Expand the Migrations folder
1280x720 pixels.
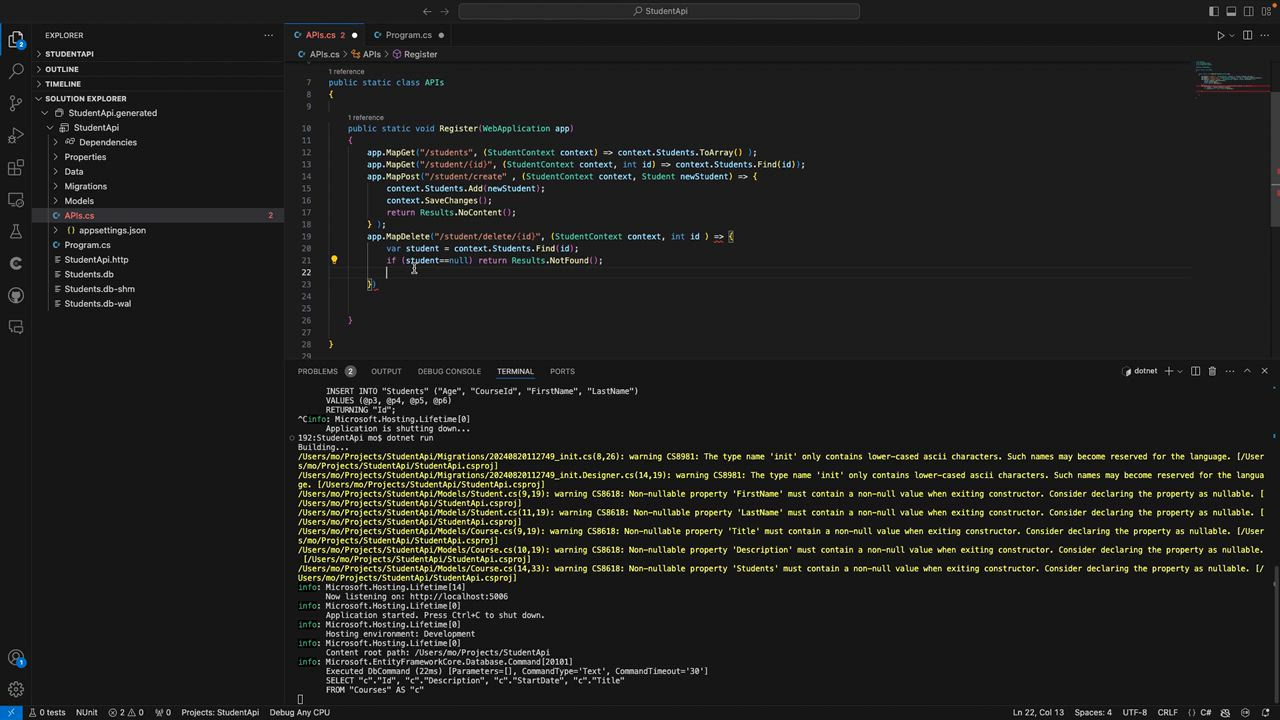tap(85, 186)
